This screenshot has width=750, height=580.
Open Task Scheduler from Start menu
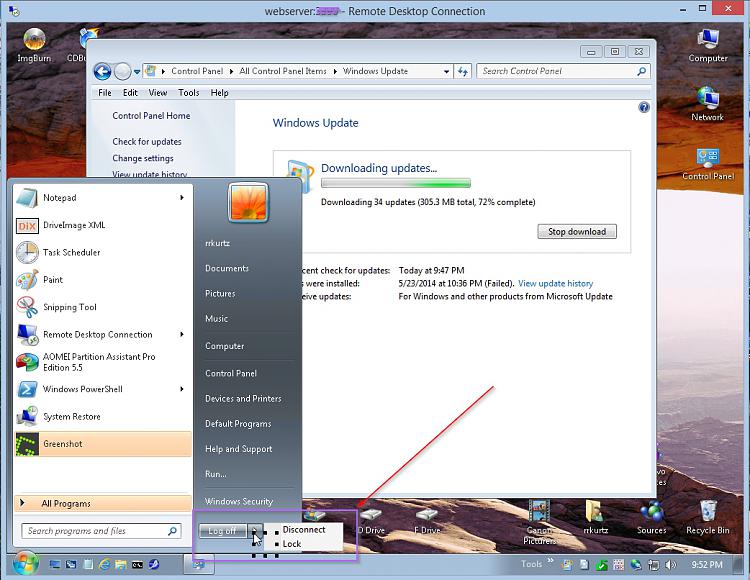coord(103,252)
